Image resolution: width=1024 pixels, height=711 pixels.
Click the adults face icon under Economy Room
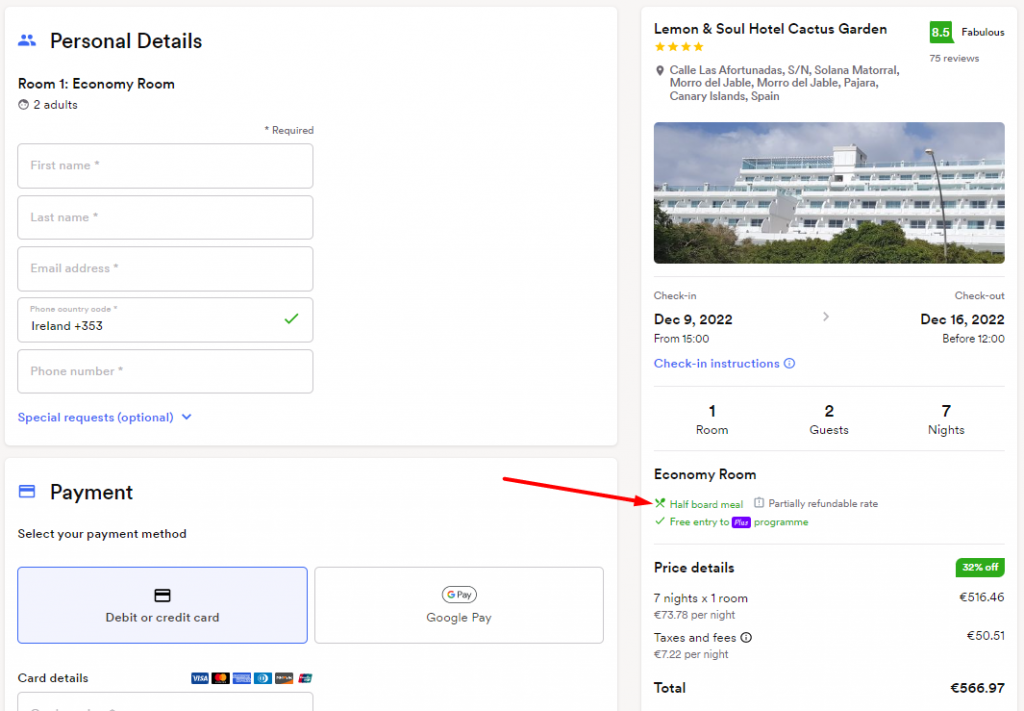pyautogui.click(x=24, y=104)
